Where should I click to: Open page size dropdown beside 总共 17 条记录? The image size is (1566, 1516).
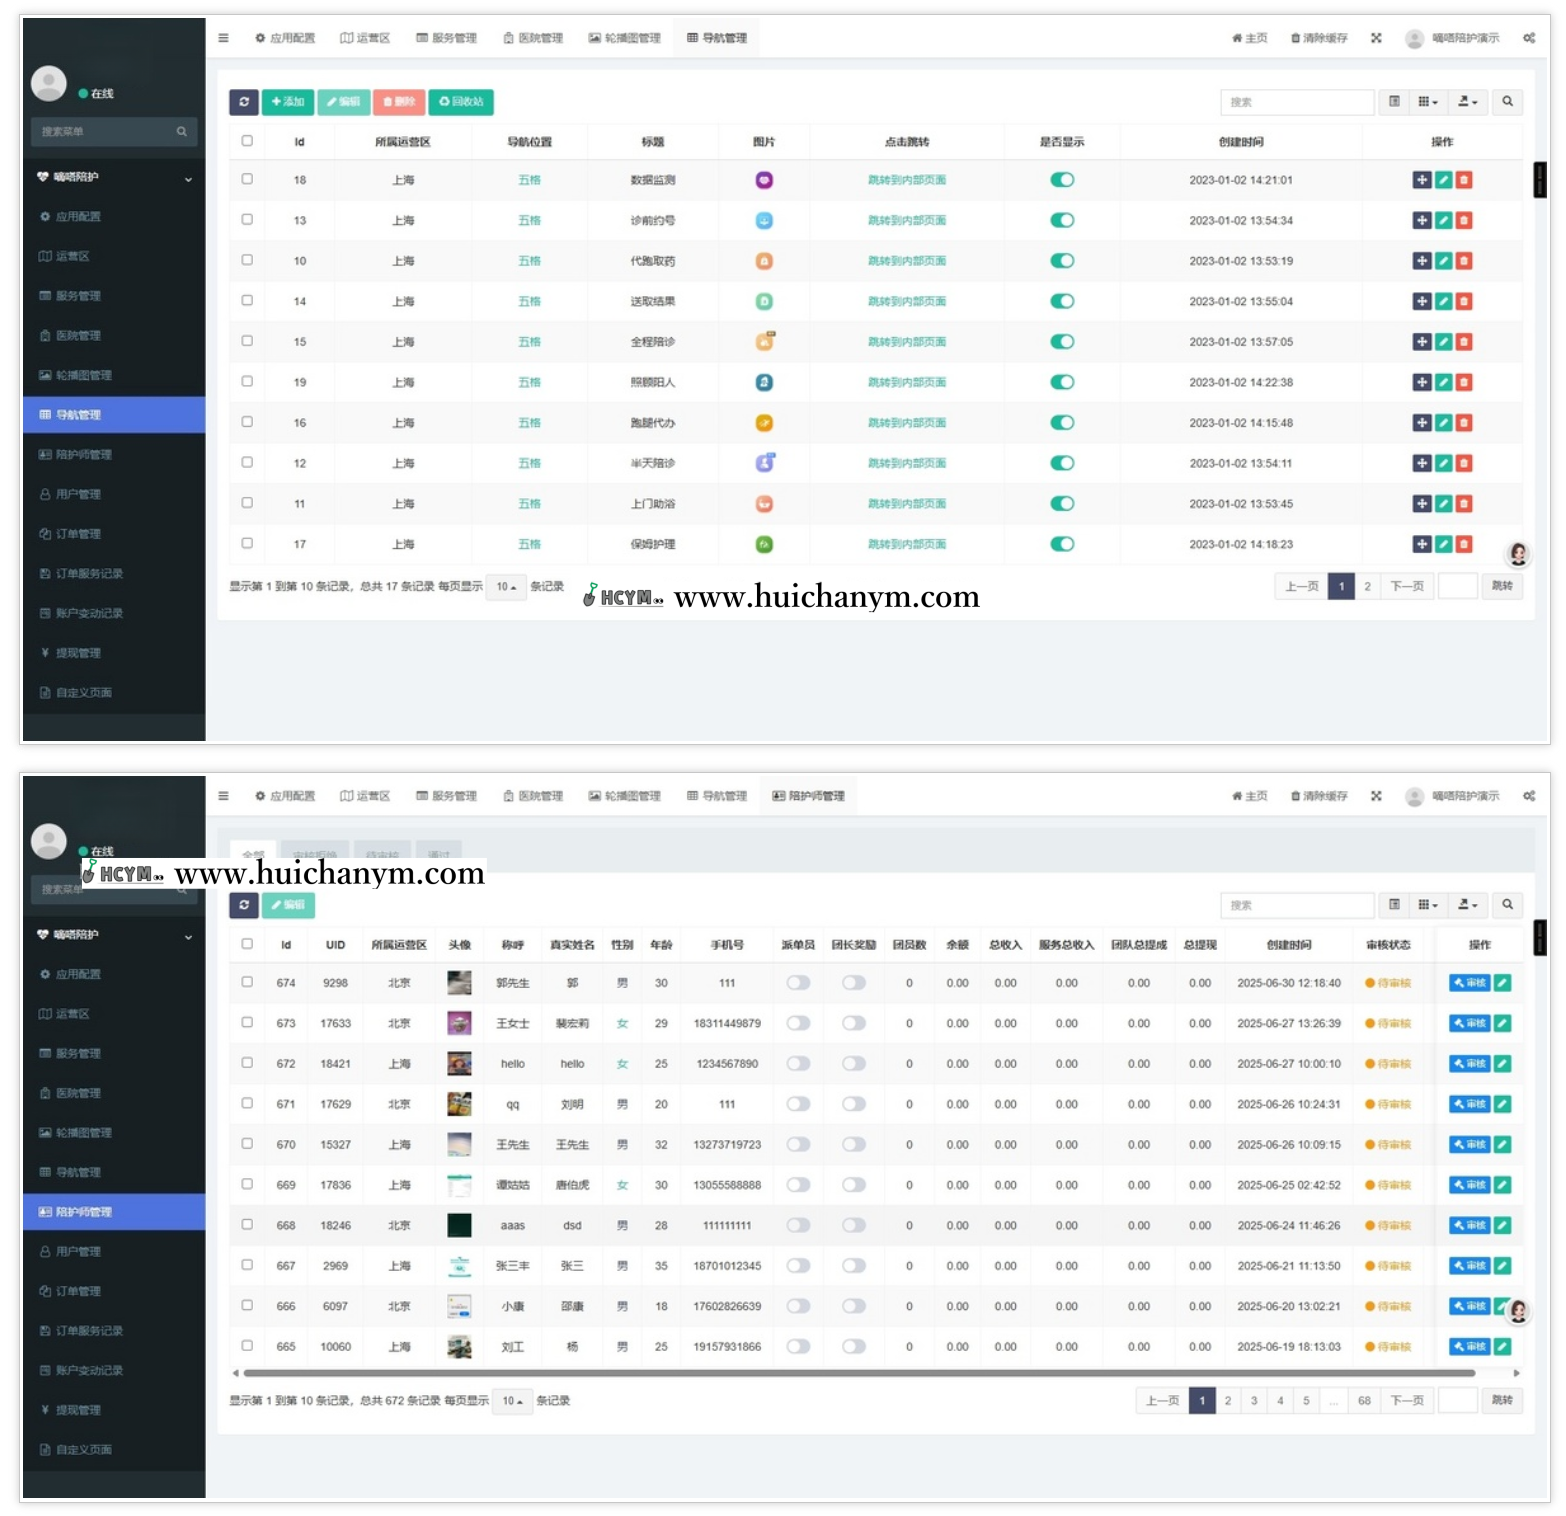pyautogui.click(x=506, y=587)
